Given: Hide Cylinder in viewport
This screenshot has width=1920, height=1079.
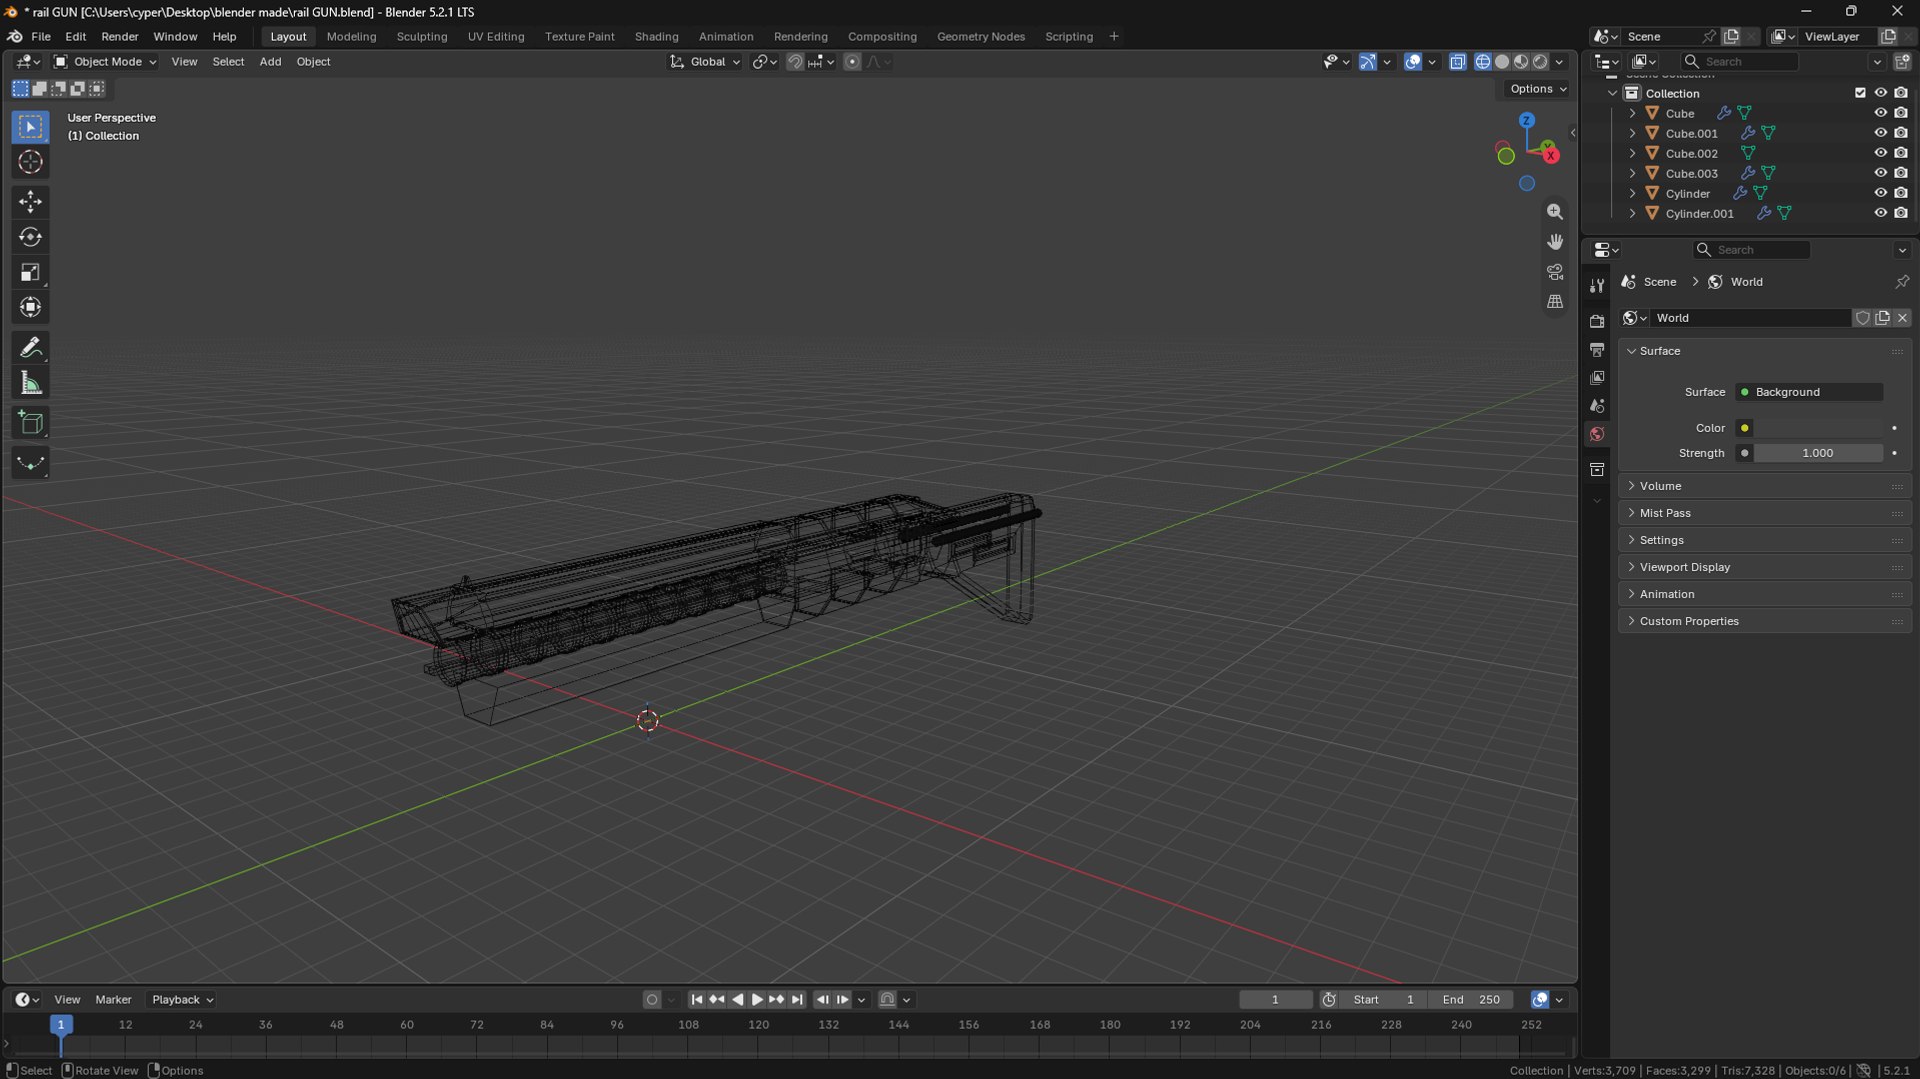Looking at the screenshot, I should pyautogui.click(x=1880, y=193).
